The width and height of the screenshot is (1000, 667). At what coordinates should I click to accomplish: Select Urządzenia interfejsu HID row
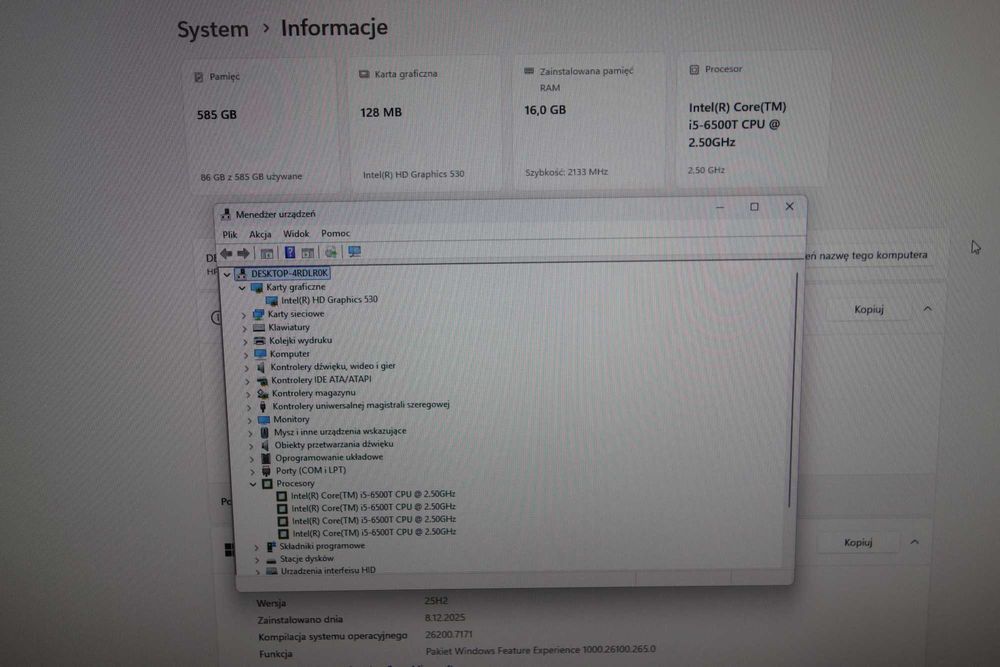[327, 571]
